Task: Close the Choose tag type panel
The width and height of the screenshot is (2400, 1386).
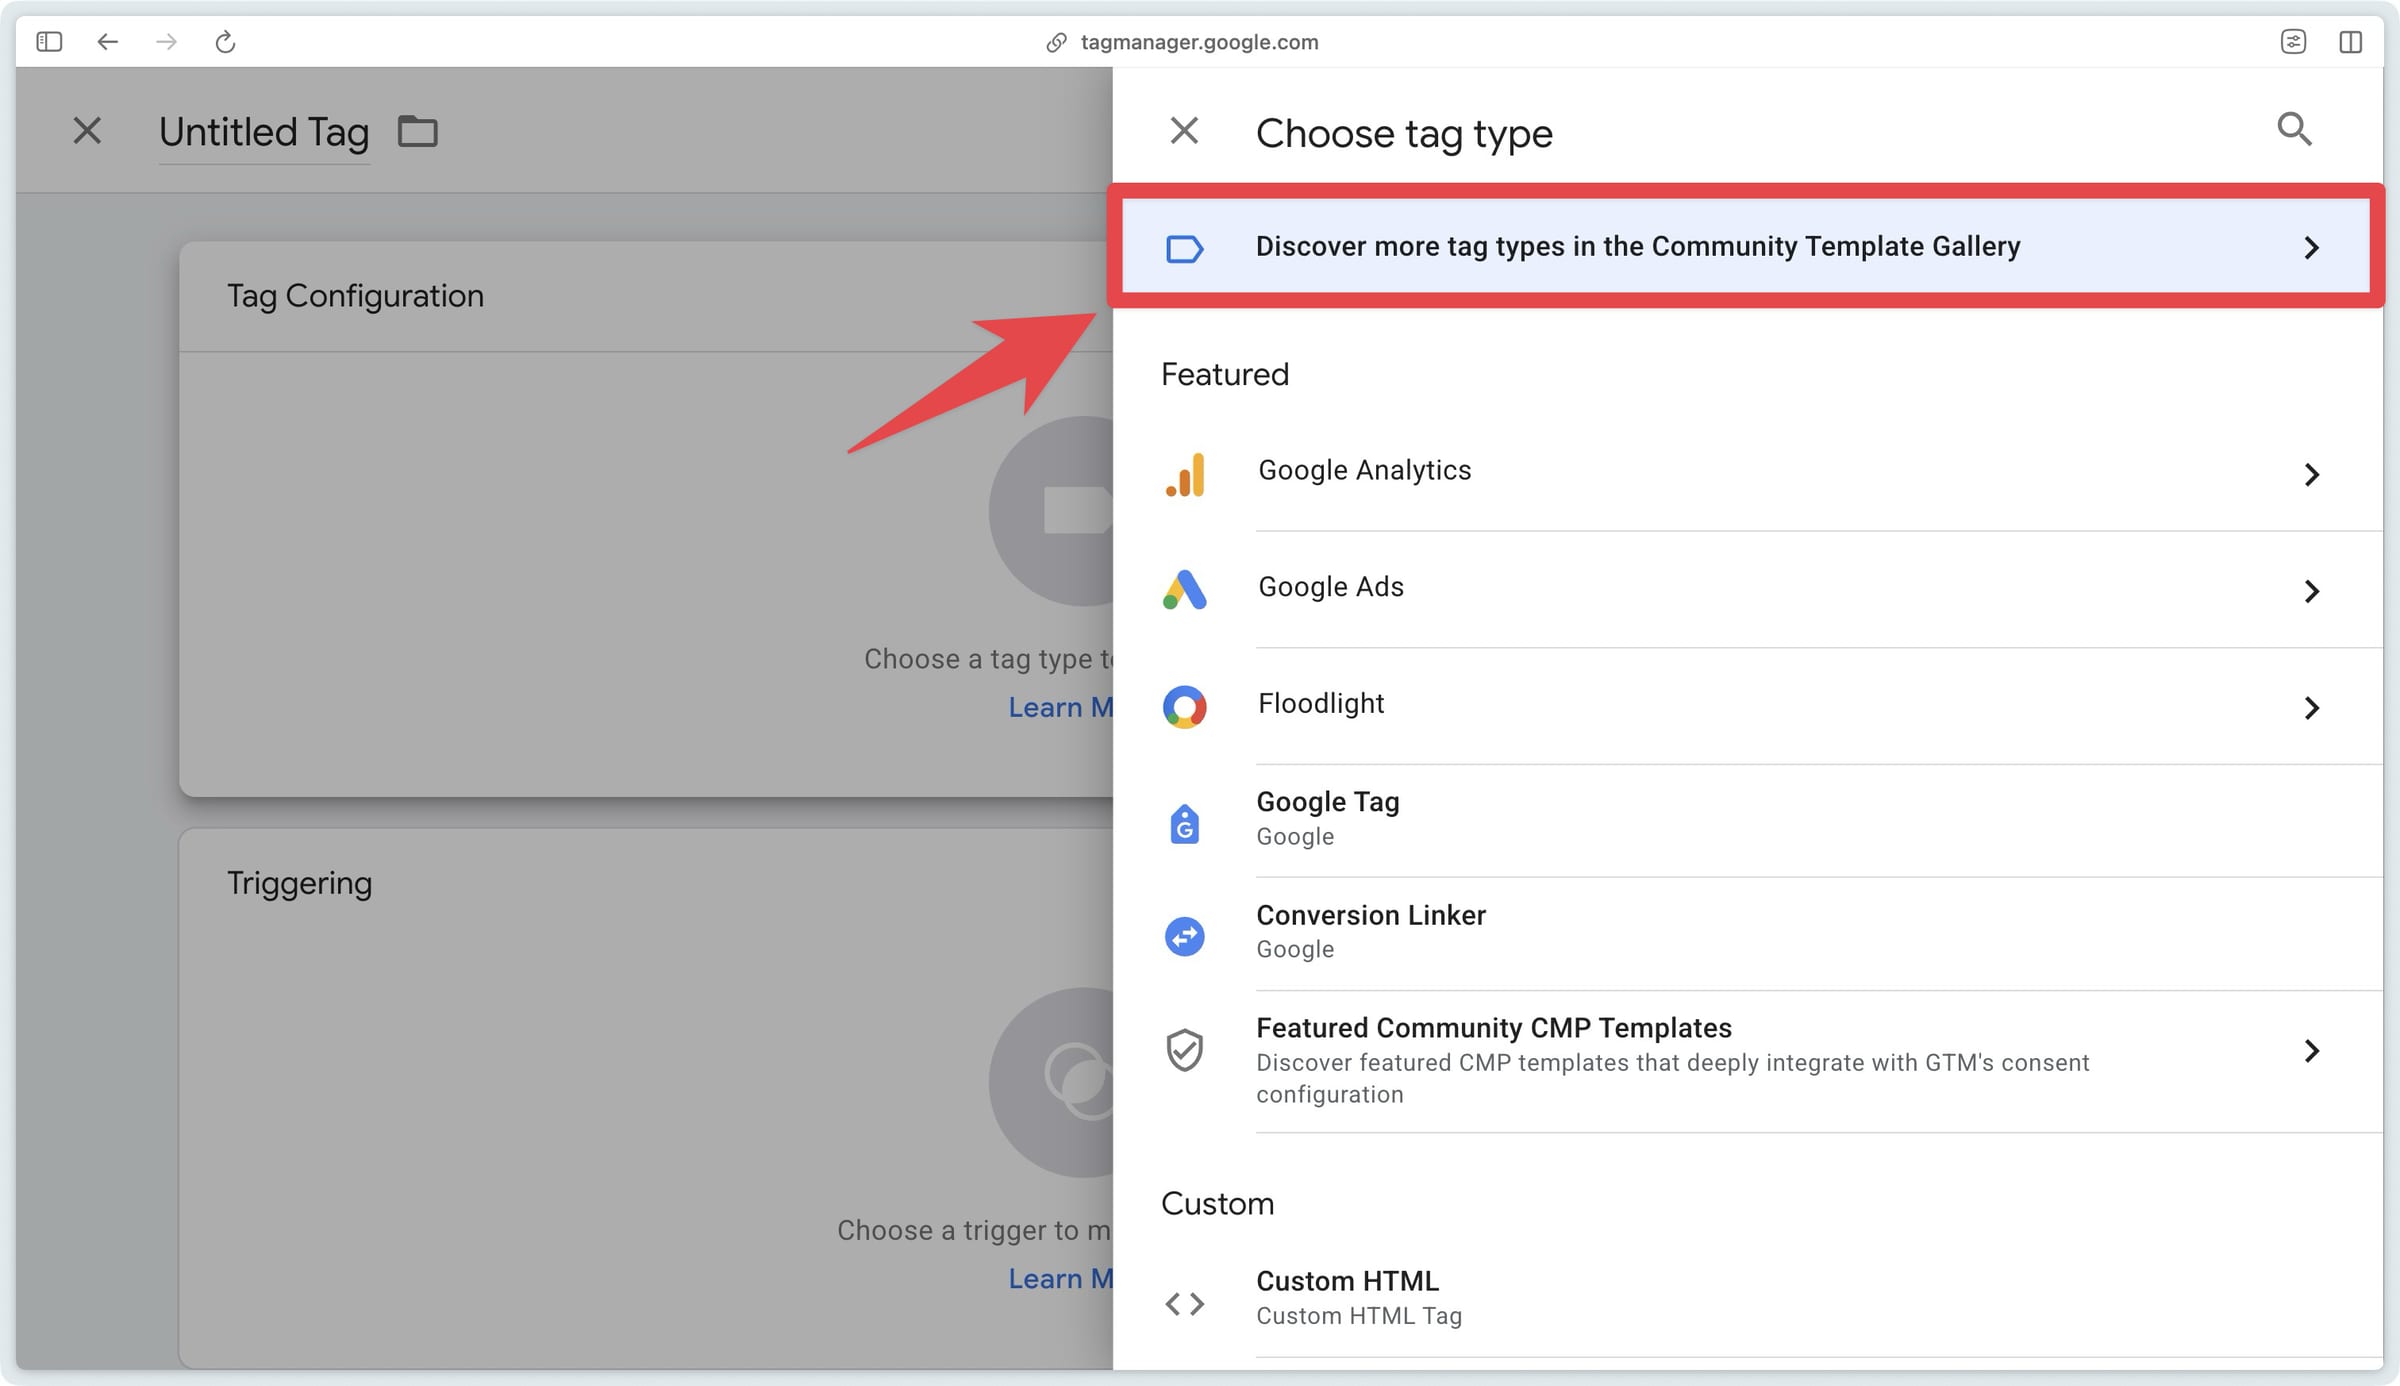Action: 1184,131
